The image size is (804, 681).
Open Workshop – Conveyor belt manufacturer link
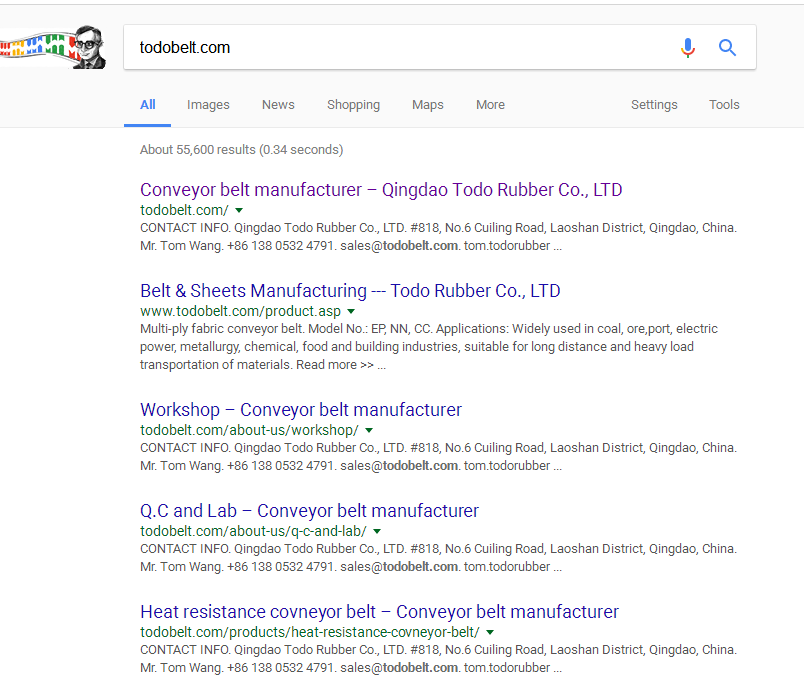[301, 410]
